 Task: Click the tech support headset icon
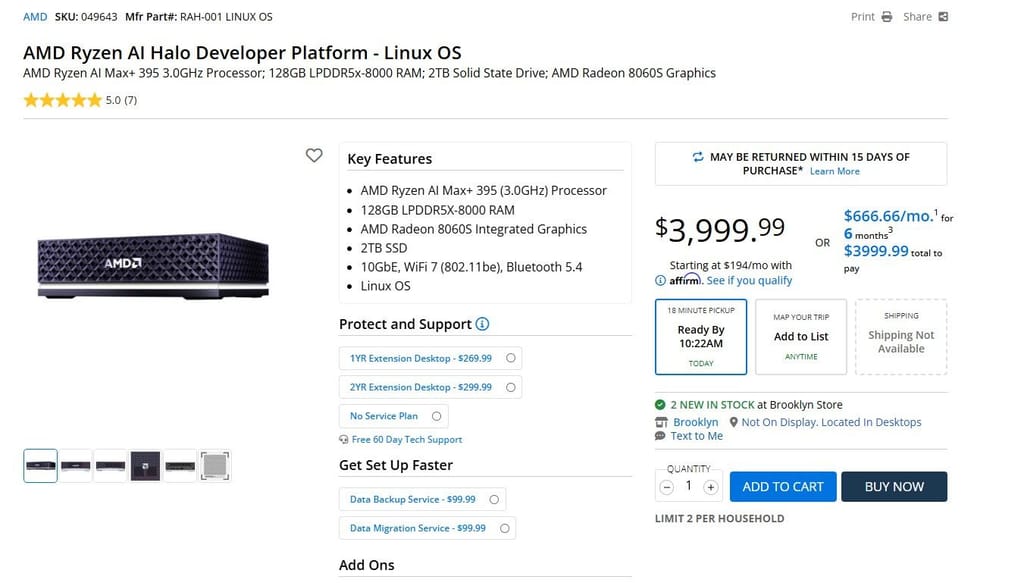pos(344,439)
